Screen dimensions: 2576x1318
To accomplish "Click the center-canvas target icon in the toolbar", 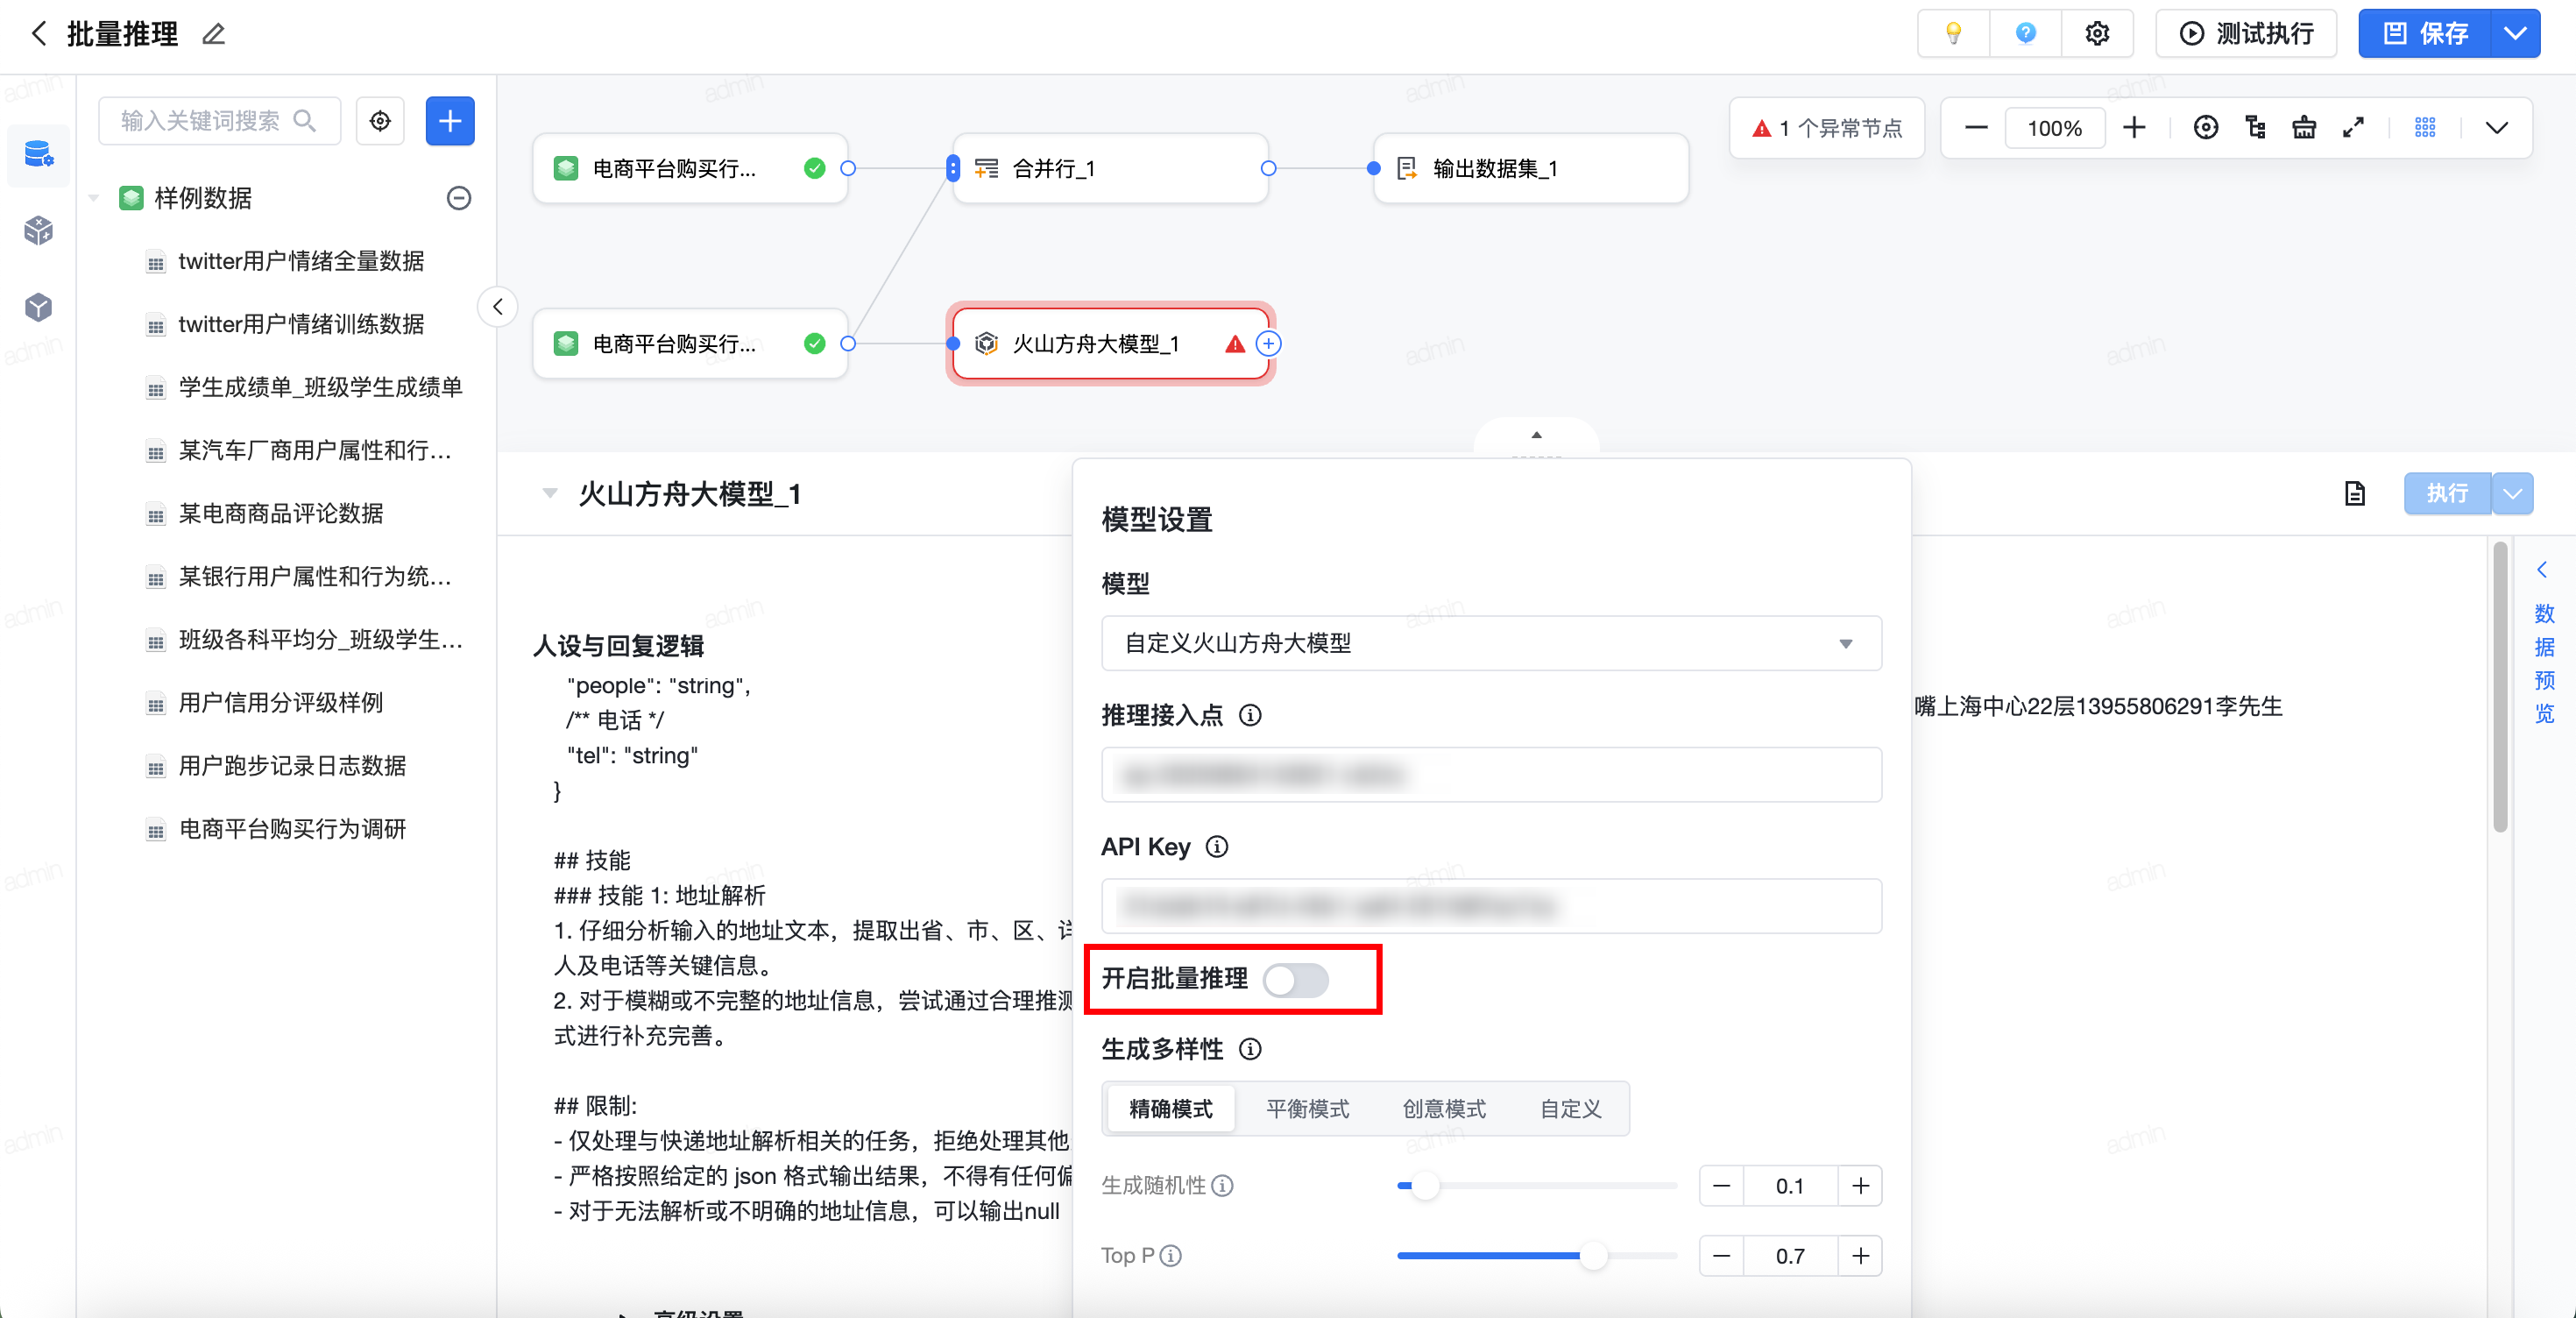I will click(x=2205, y=127).
